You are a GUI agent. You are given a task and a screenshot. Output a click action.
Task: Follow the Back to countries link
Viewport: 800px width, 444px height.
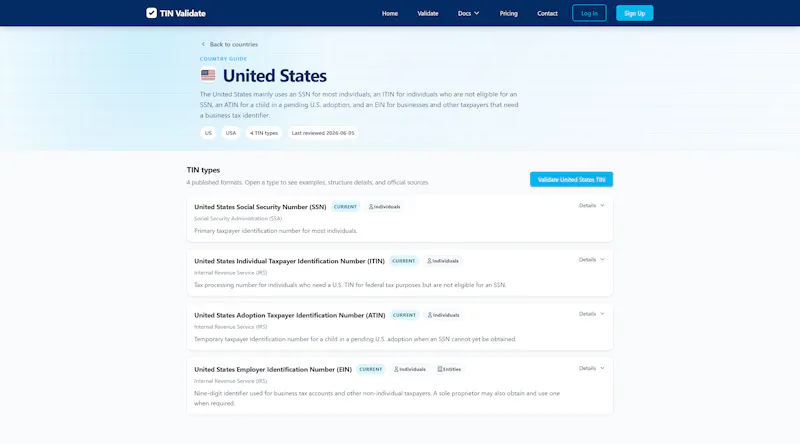230,44
